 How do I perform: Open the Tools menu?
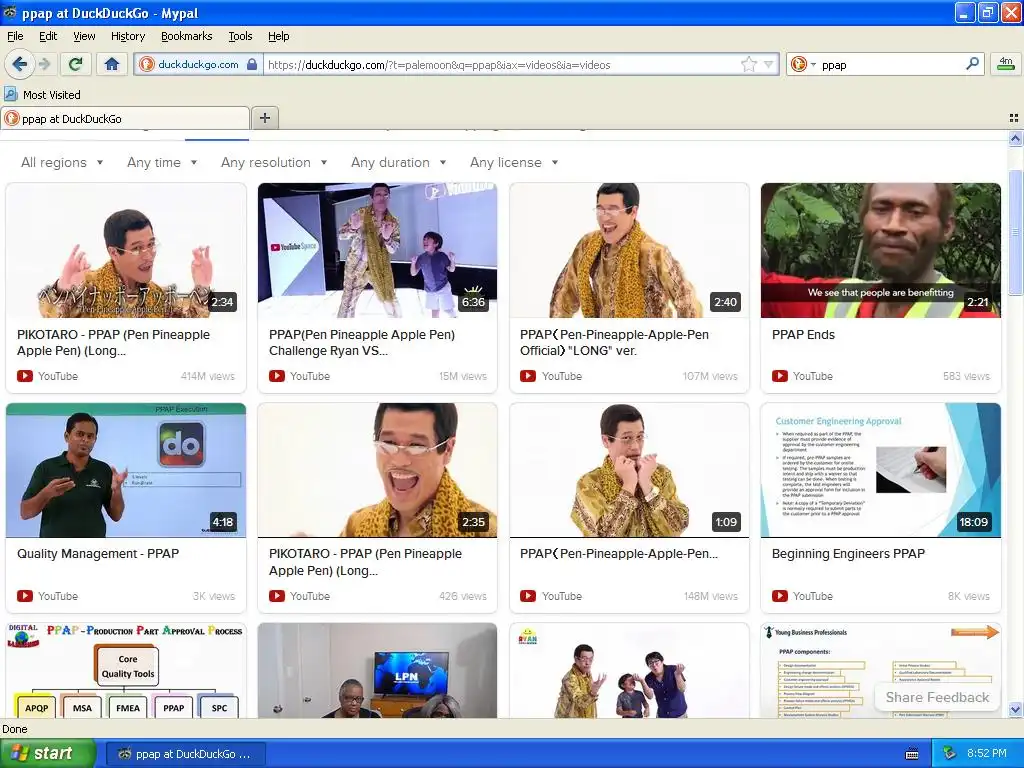(x=240, y=36)
